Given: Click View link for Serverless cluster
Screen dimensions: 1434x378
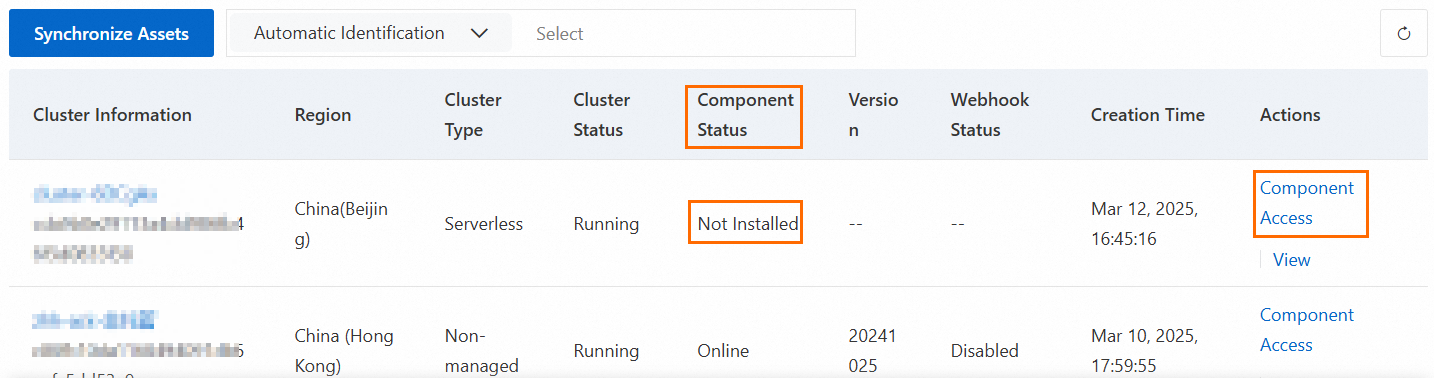Looking at the screenshot, I should pos(1291,260).
